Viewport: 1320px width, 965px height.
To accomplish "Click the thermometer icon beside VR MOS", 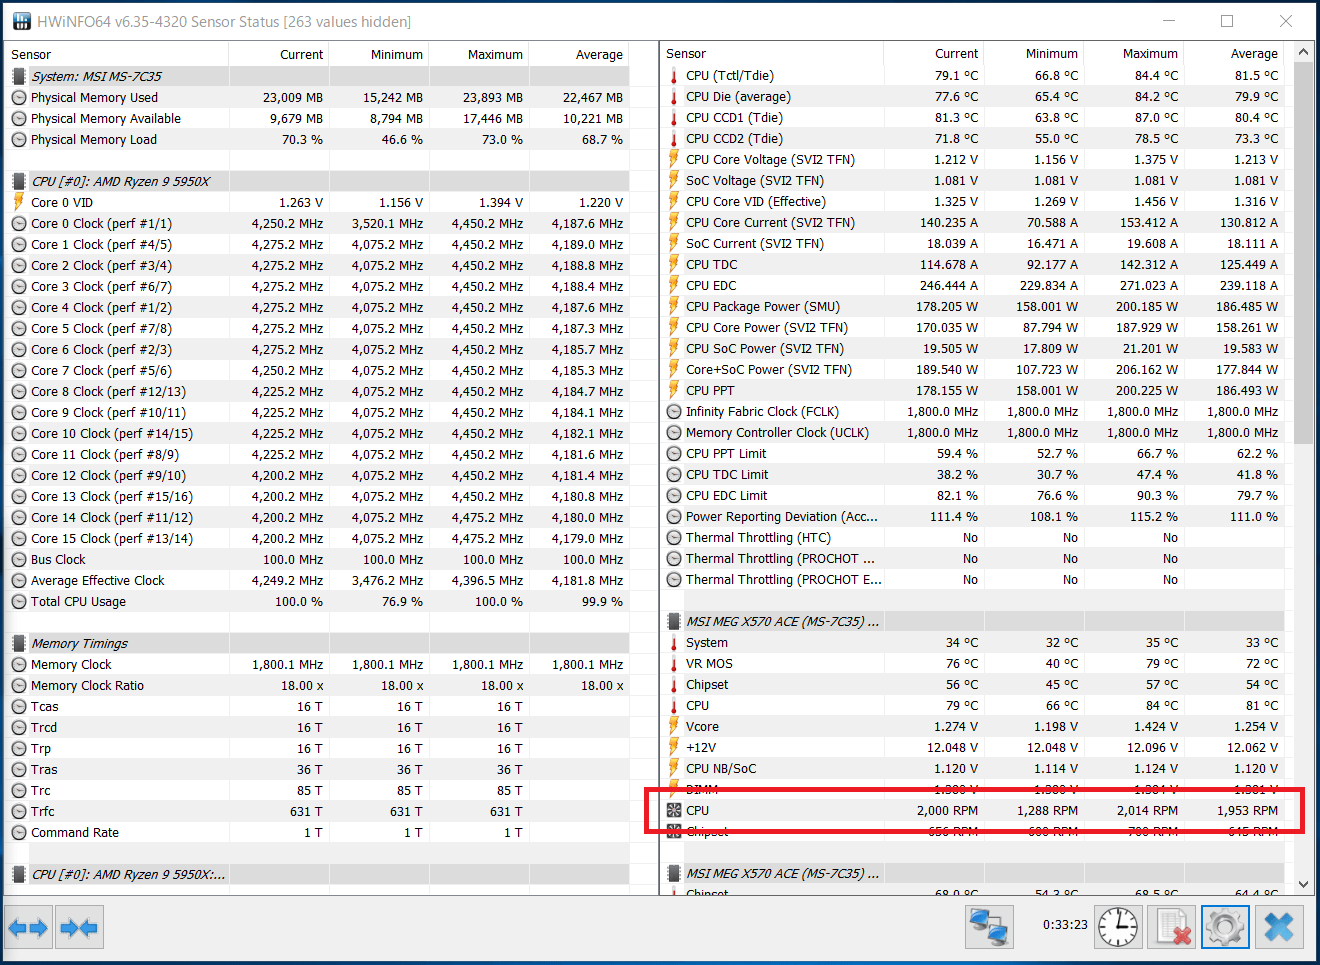I will click(674, 664).
